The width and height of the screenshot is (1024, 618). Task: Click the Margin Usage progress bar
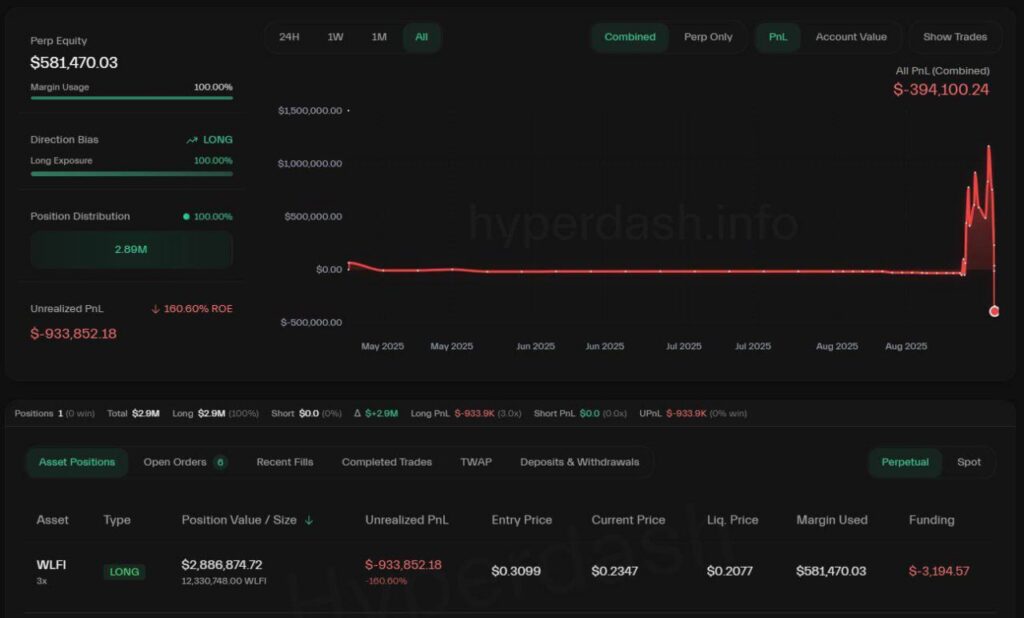(131, 97)
